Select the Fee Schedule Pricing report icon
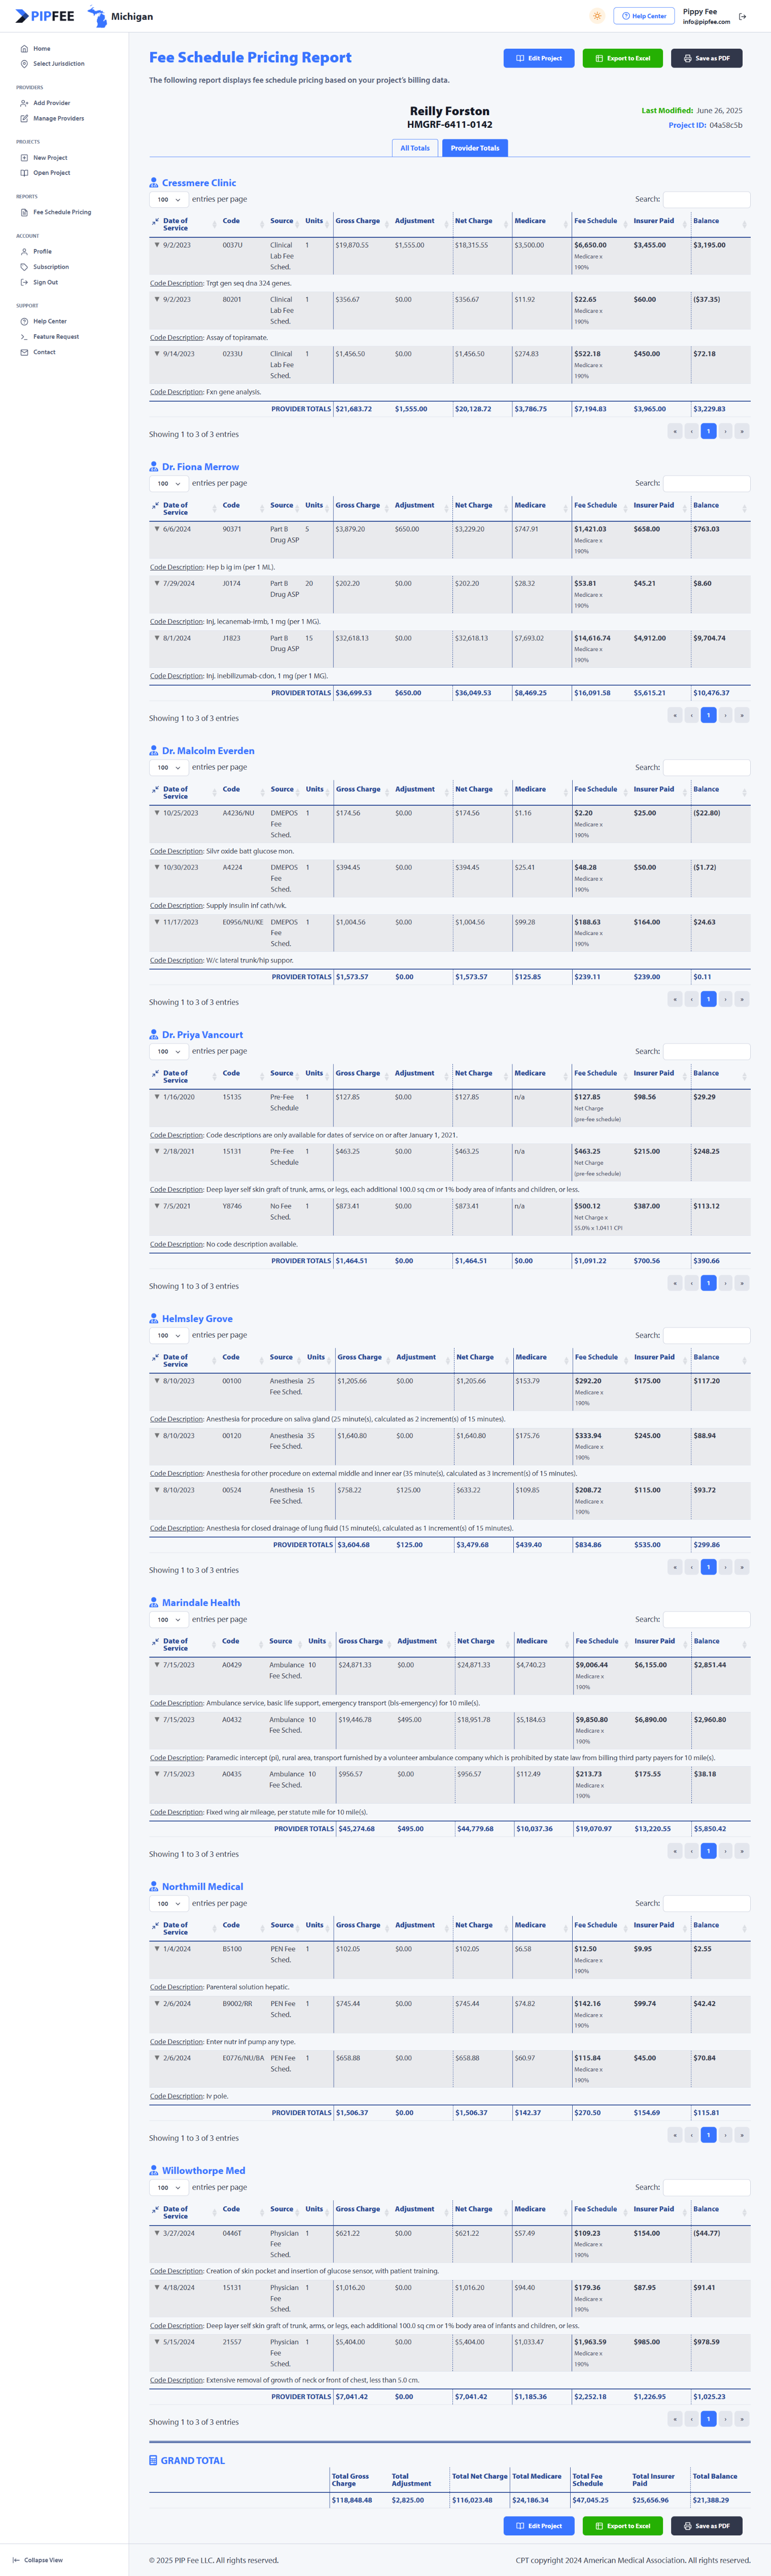 click(24, 212)
